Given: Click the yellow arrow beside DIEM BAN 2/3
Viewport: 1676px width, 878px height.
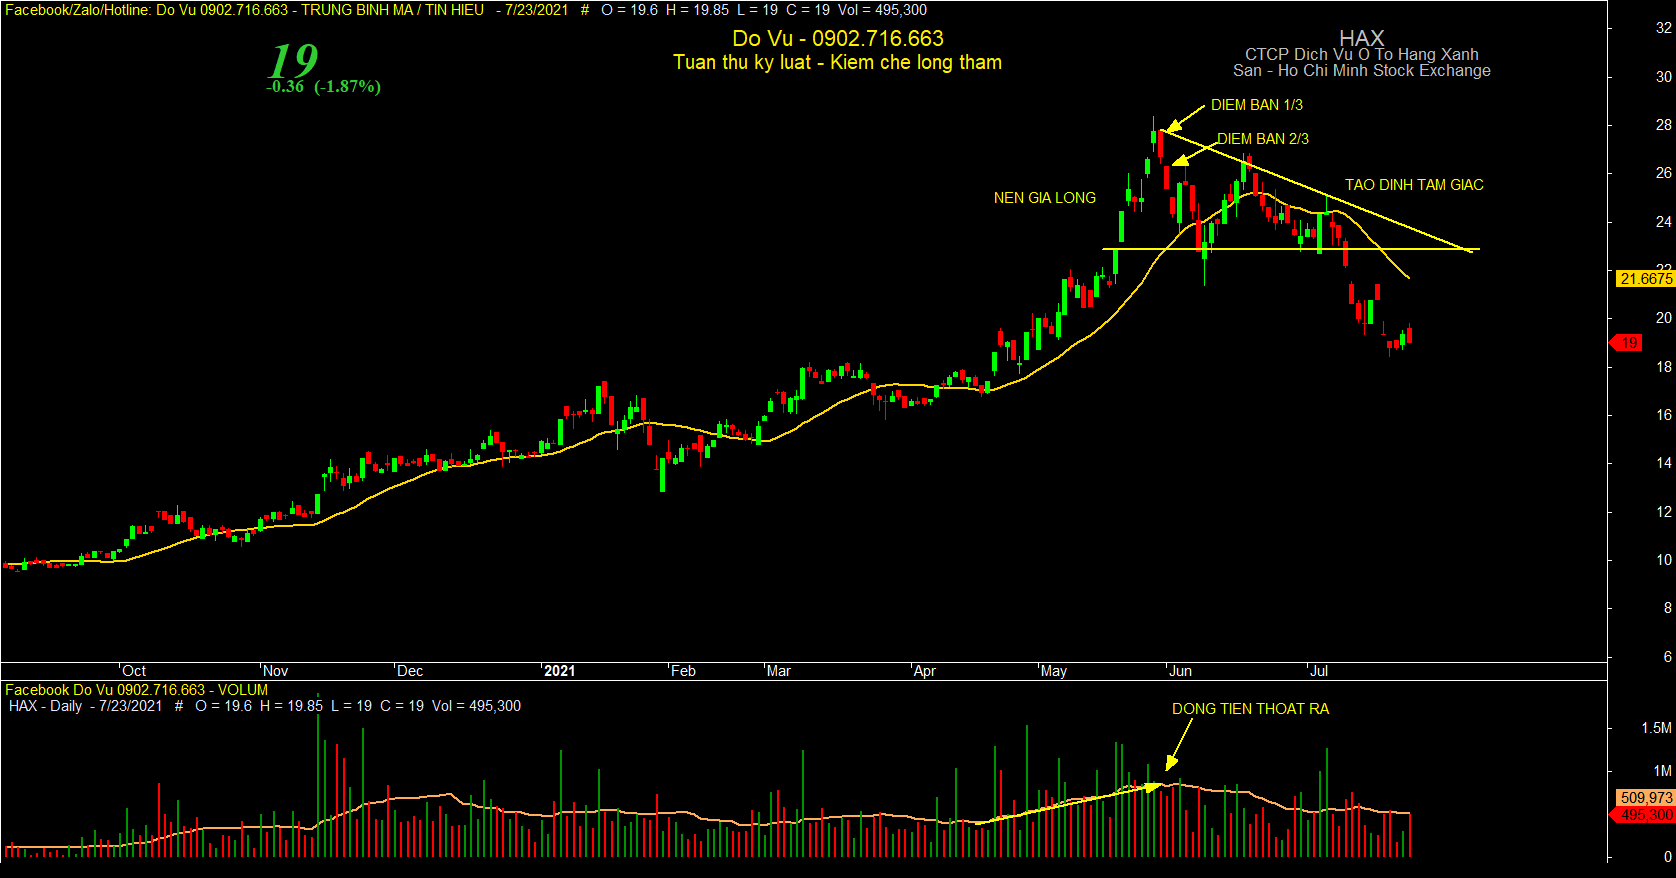Looking at the screenshot, I should tap(1196, 152).
